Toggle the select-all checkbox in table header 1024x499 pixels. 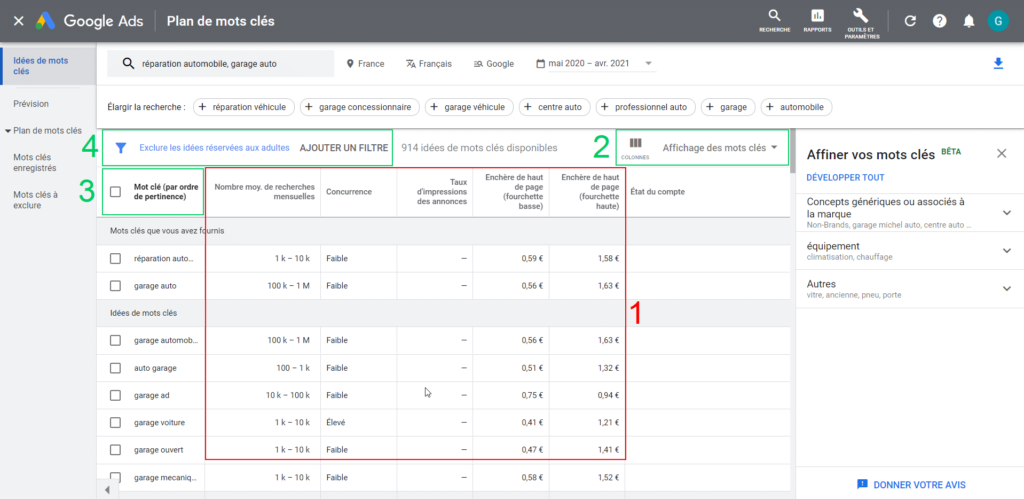116,191
